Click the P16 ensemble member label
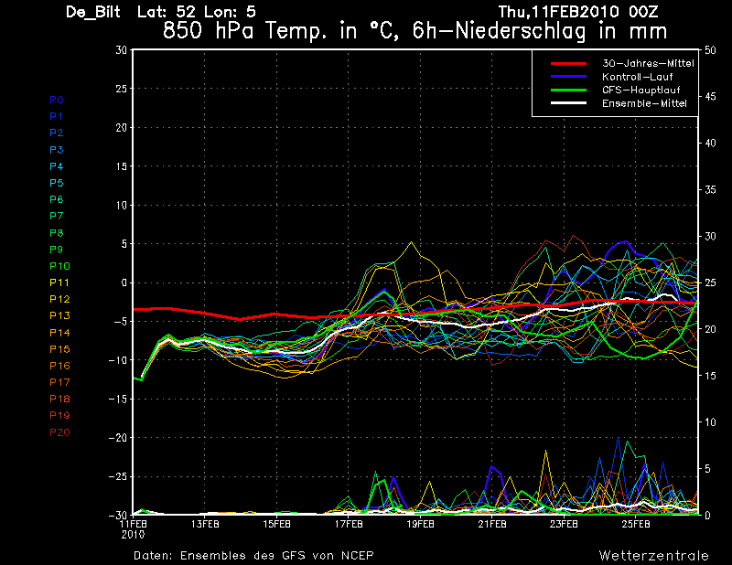The image size is (732, 565). 60,366
